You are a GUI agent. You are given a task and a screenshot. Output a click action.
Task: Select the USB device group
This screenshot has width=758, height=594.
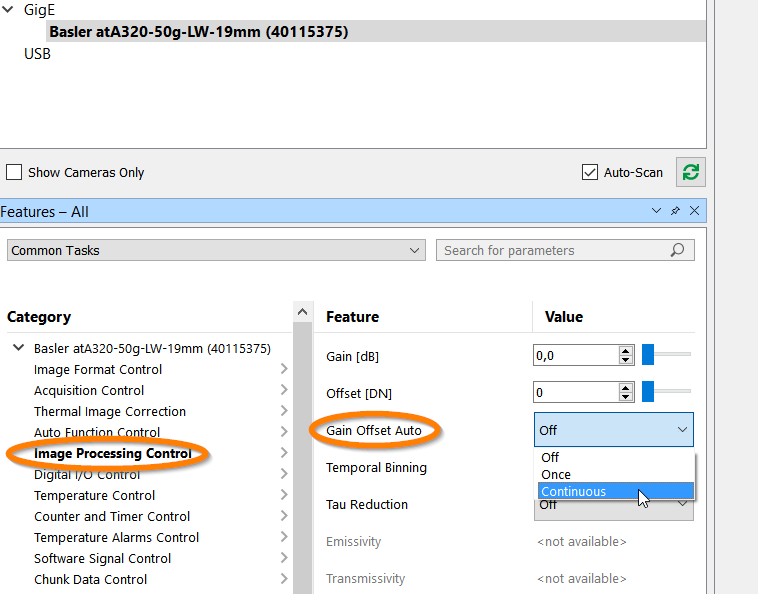[37, 54]
